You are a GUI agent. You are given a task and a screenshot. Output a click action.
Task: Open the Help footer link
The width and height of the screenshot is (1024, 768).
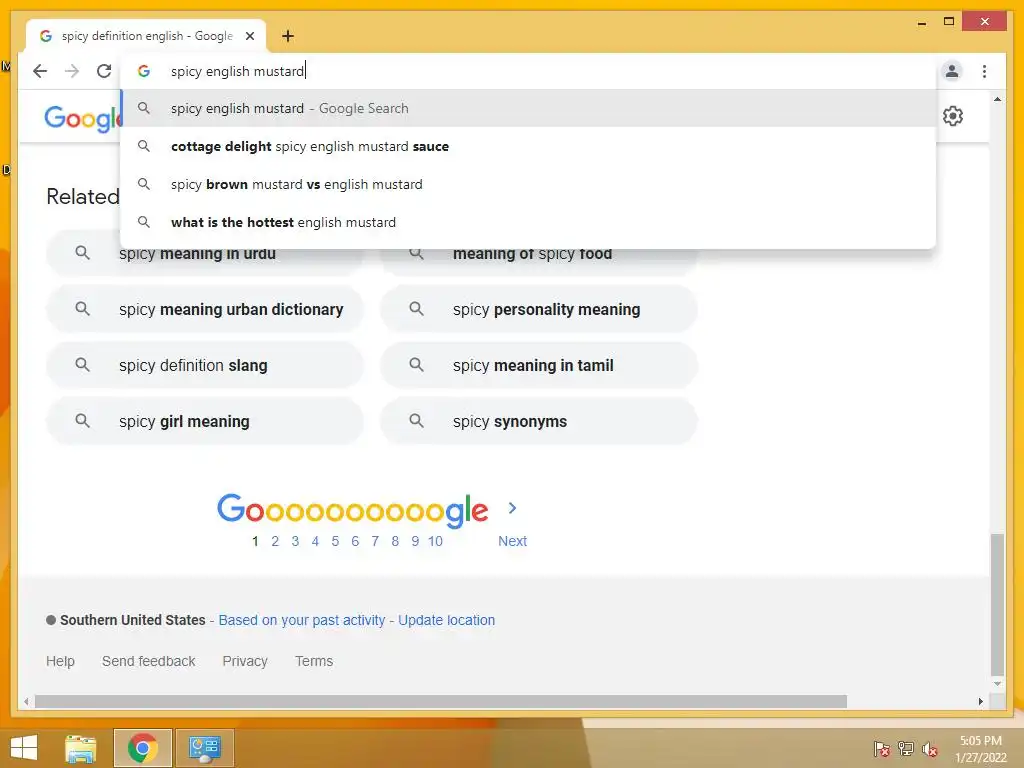click(x=60, y=661)
